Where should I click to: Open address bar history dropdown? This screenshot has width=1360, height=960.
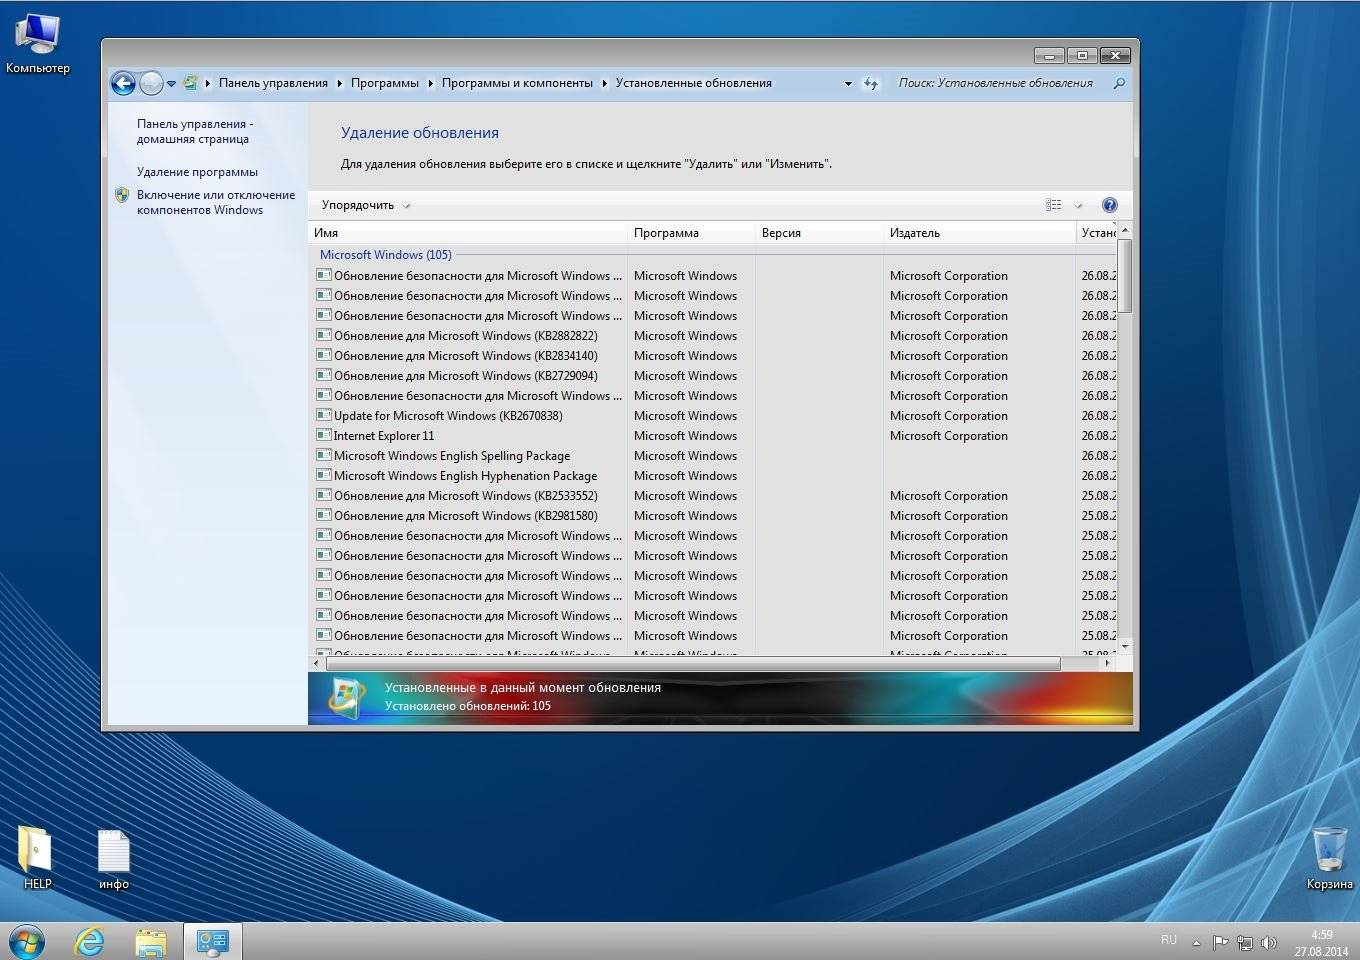848,84
